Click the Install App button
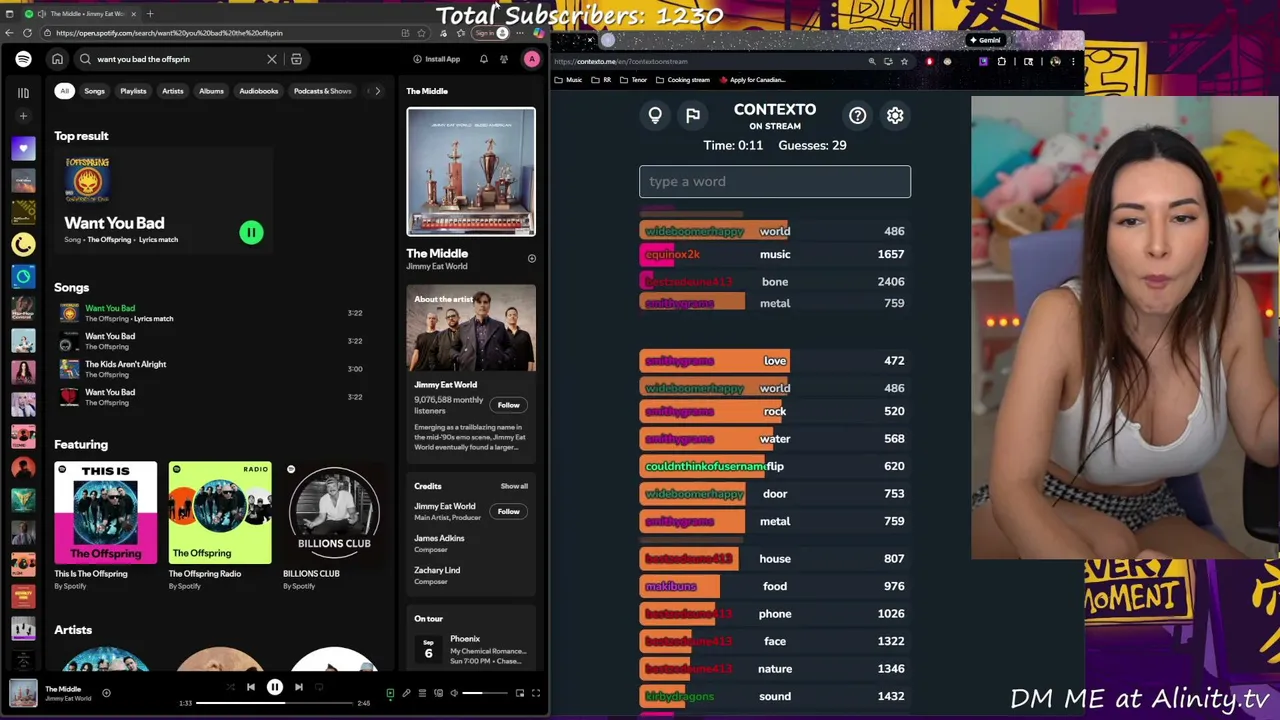Image resolution: width=1280 pixels, height=720 pixels. pos(437,59)
